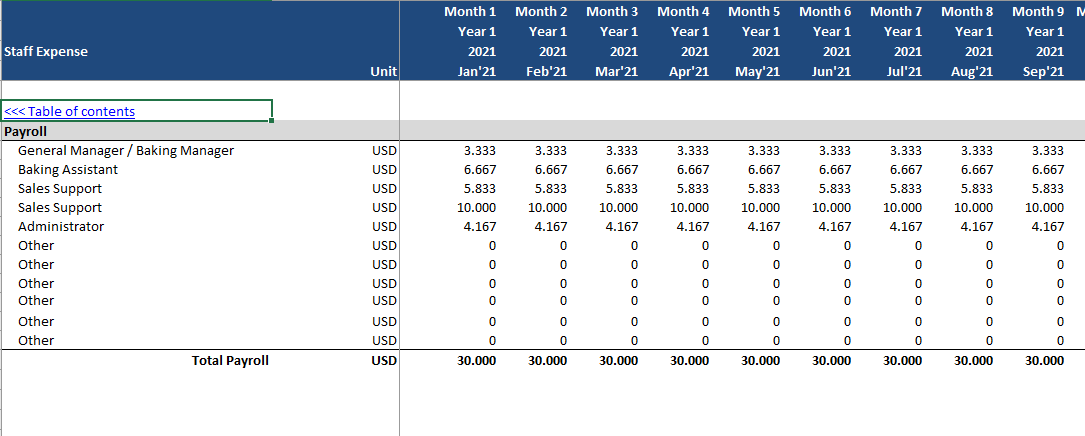This screenshot has height=436, width=1085.
Task: Click the 10.000 Sales Support value under Jun'21
Action: tap(831, 208)
